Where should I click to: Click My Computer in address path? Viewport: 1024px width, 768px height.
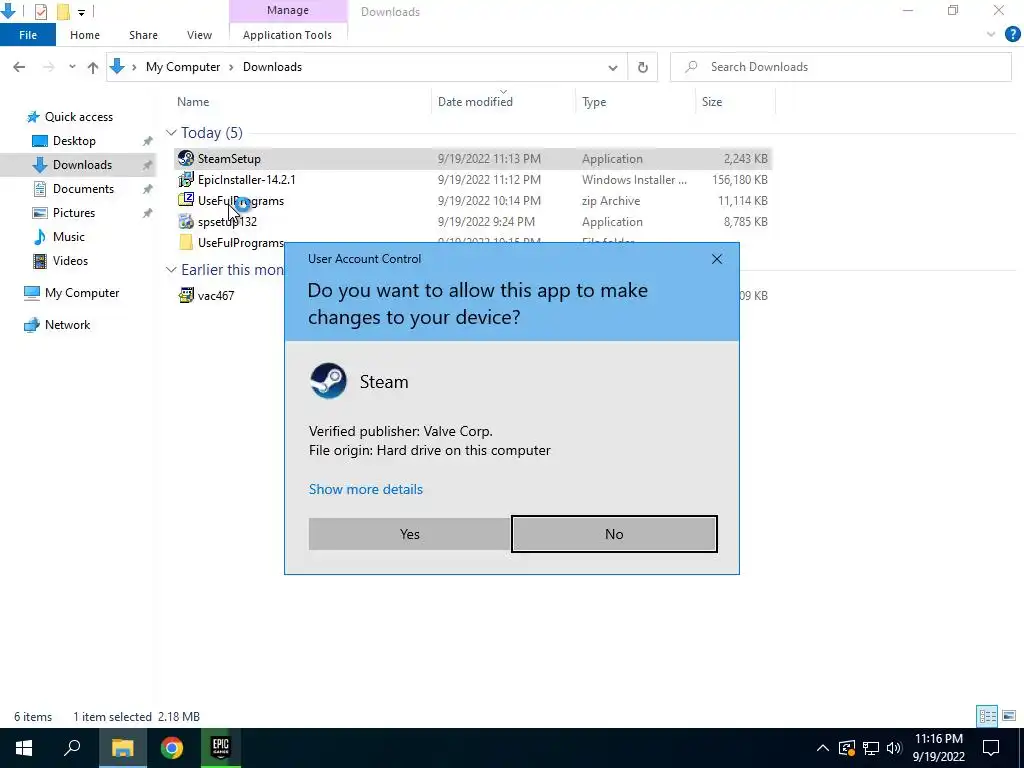(x=183, y=67)
